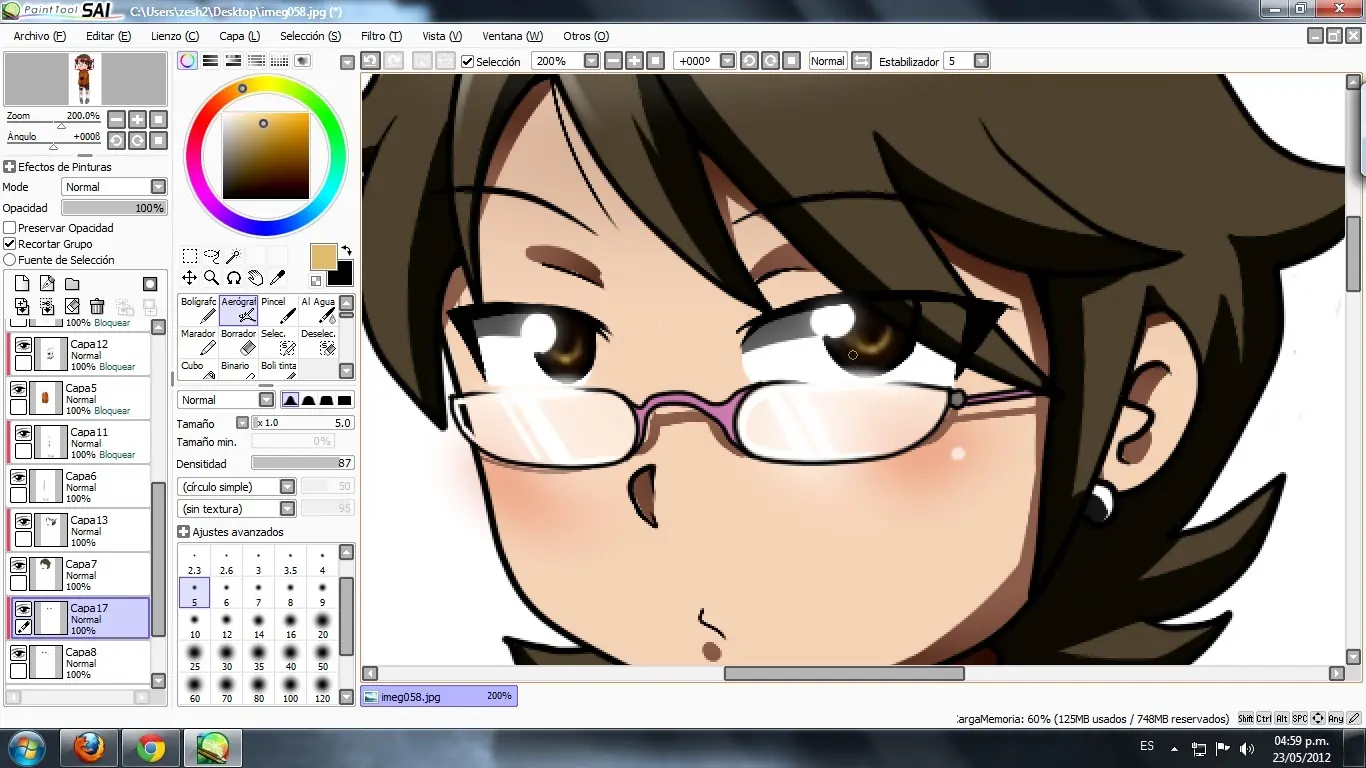Image resolution: width=1366 pixels, height=768 pixels.
Task: Choose the Bolígrafo pen tool
Action: (x=198, y=310)
